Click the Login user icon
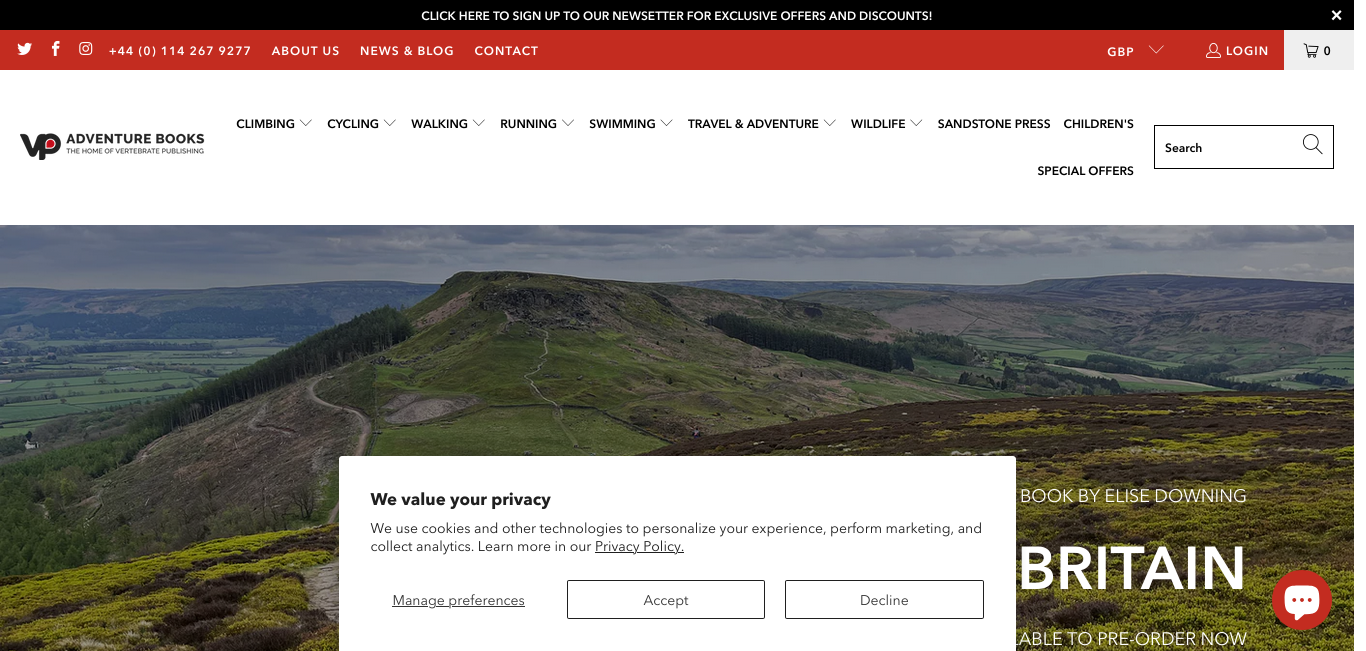This screenshot has width=1366, height=651. click(x=1213, y=50)
